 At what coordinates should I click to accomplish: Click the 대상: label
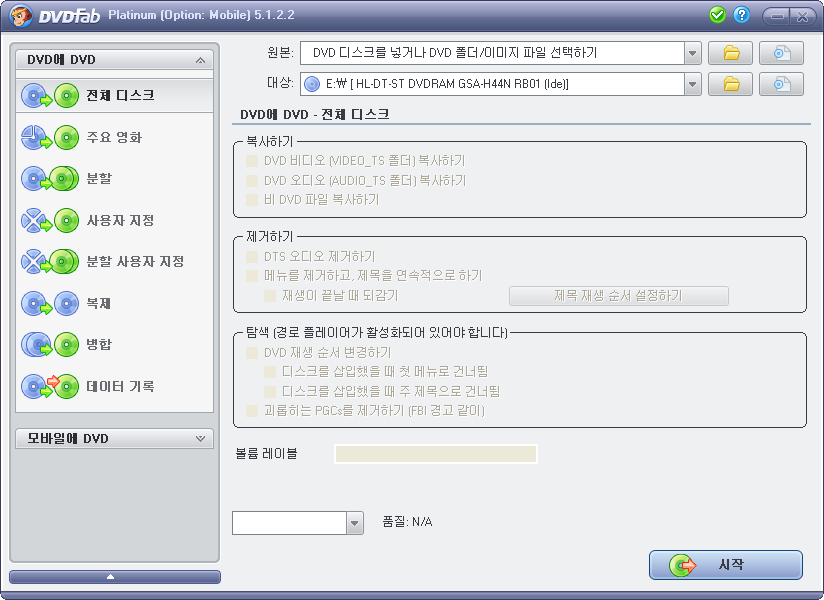tap(281, 83)
